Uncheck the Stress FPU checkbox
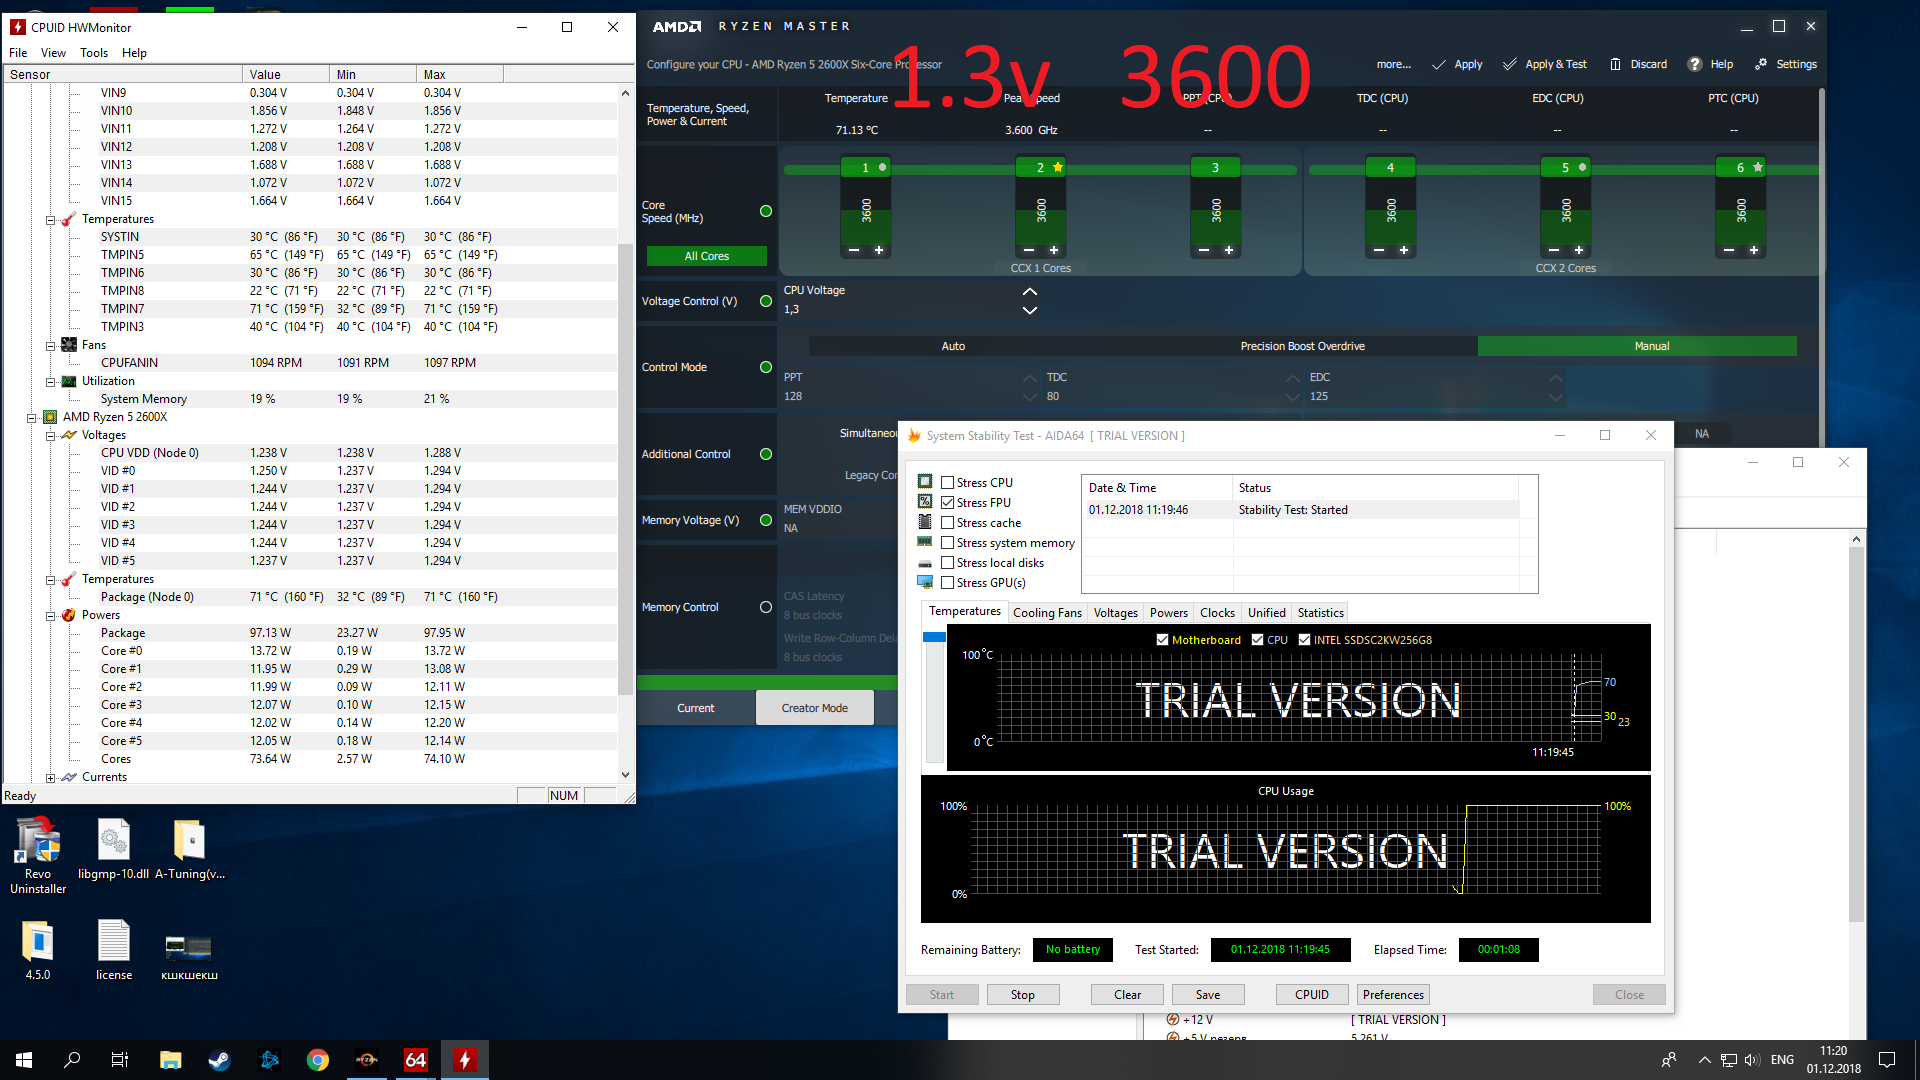This screenshot has width=1920, height=1080. pyautogui.click(x=947, y=503)
